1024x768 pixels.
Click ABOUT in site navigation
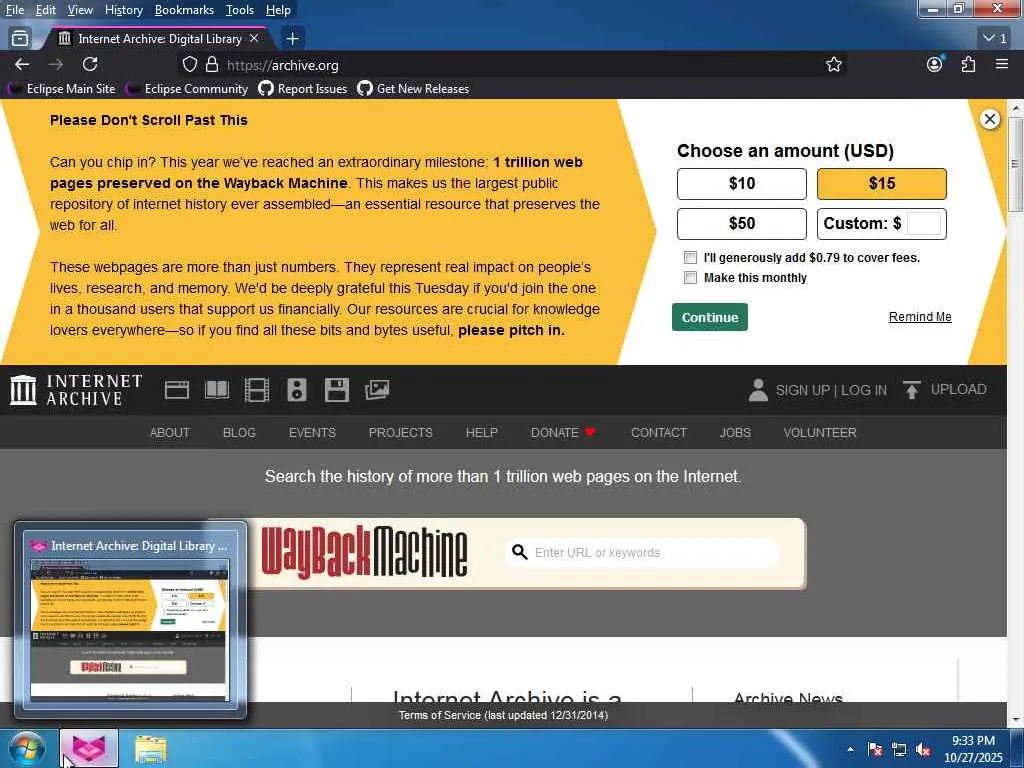(170, 433)
